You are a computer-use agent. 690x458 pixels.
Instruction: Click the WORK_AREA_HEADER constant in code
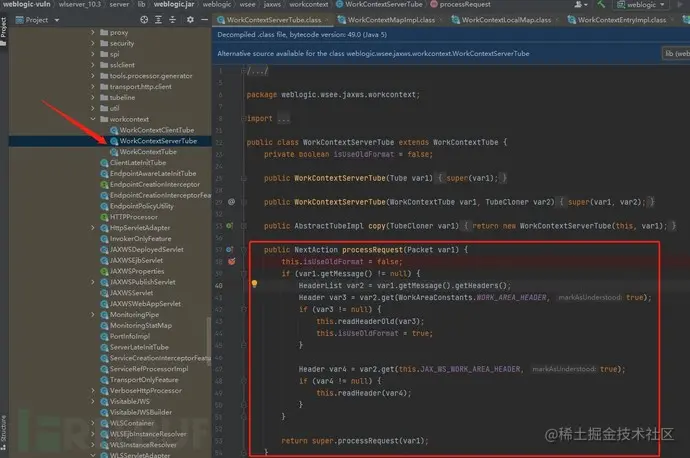pyautogui.click(x=512, y=297)
